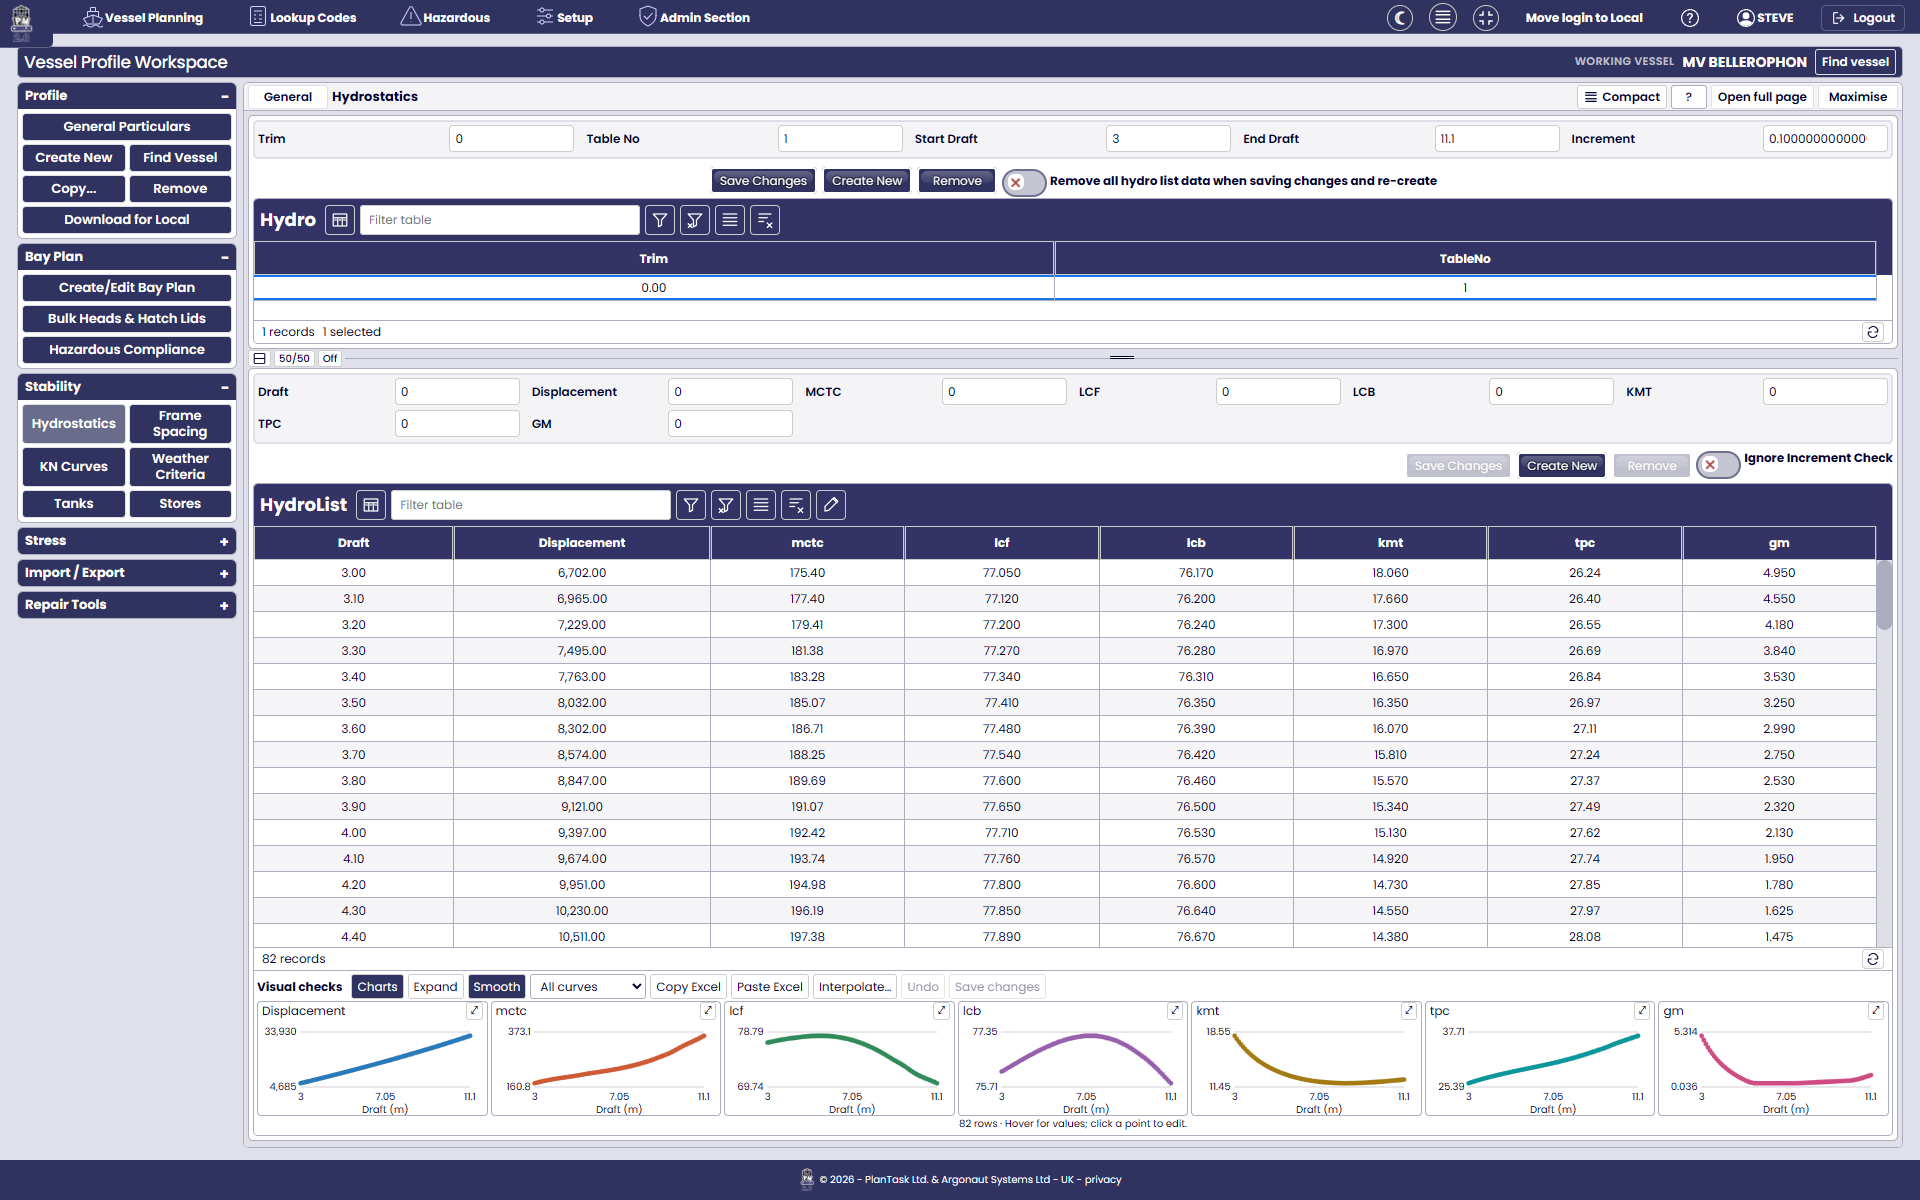
Task: Click the filter funnel icon in HydroList toolbar
Action: (691, 505)
